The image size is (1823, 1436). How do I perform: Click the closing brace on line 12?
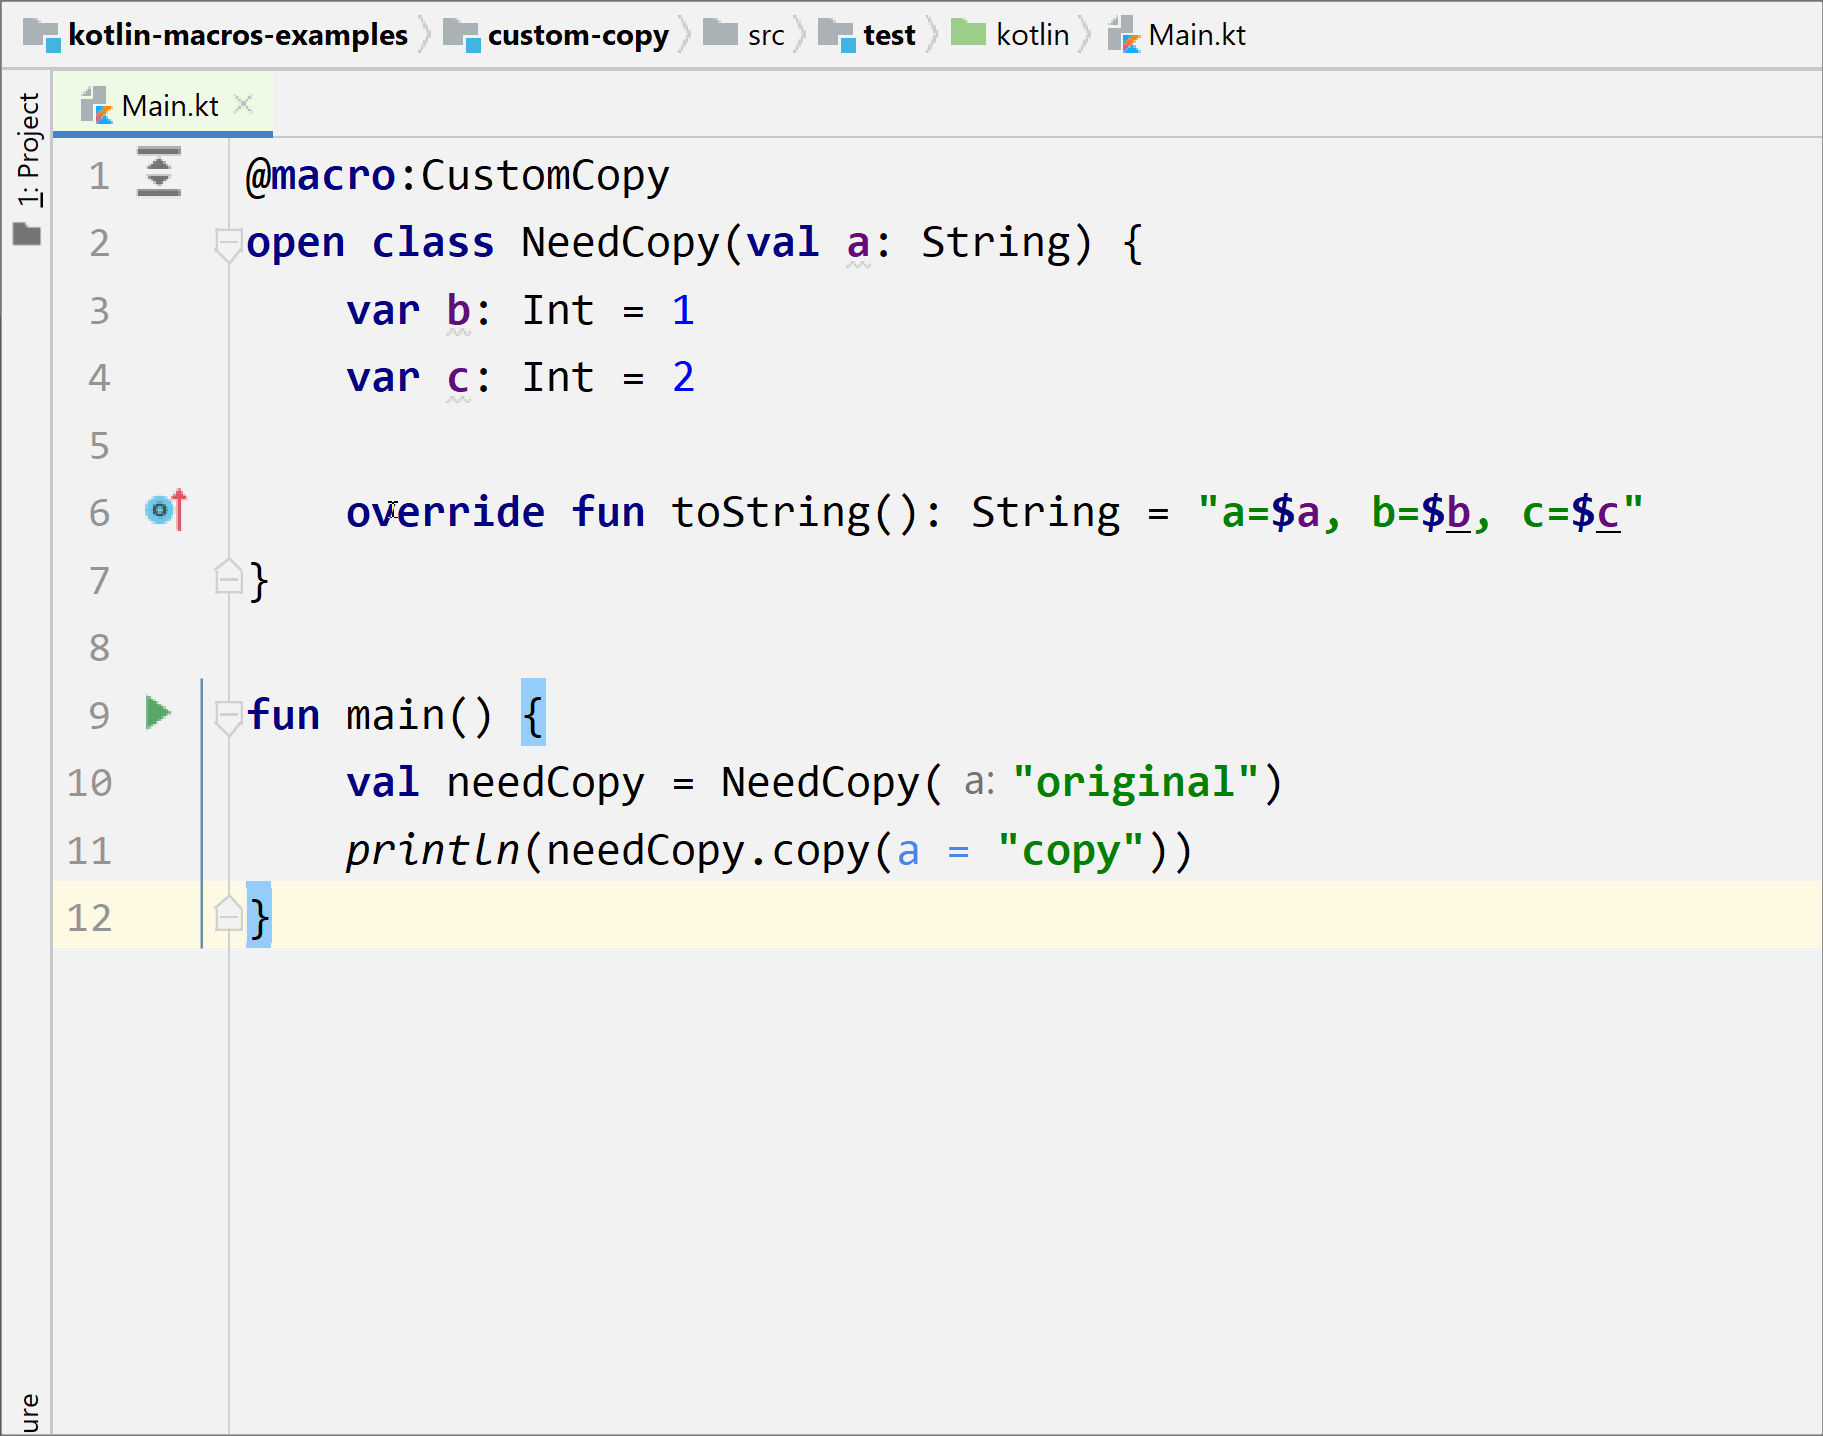258,916
